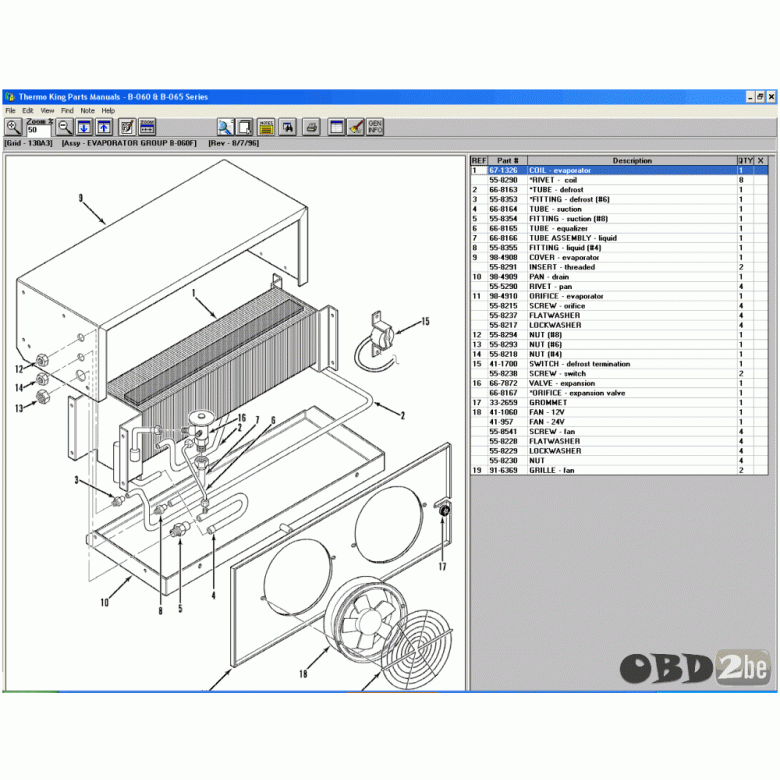Select the row 'RIVET - pan'
Screen dimensions: 780x780
click(619, 287)
